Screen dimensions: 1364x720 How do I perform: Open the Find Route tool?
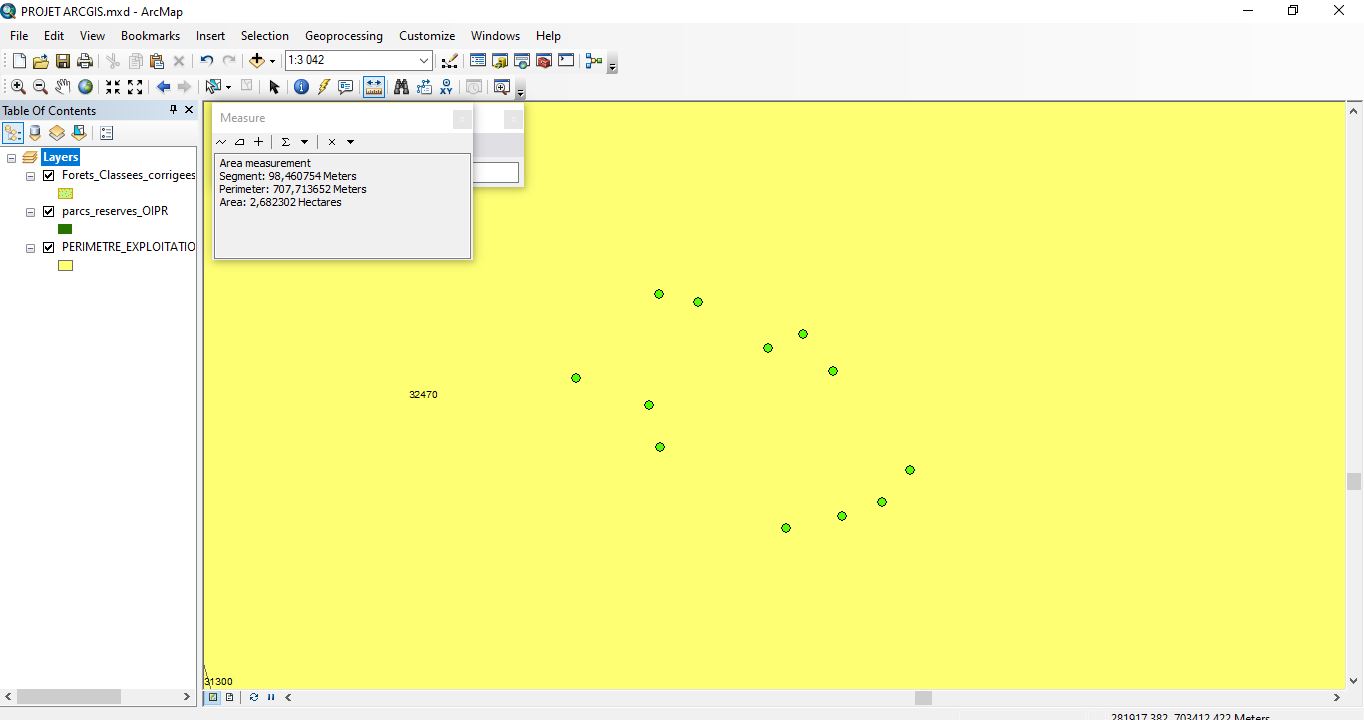click(x=424, y=87)
